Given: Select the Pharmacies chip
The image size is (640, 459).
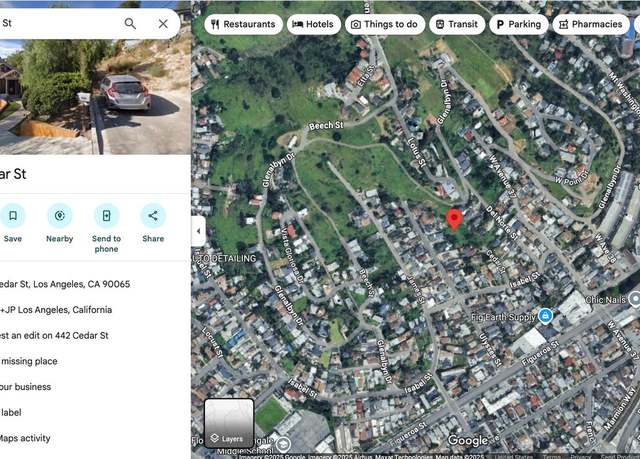Looking at the screenshot, I should 591,24.
